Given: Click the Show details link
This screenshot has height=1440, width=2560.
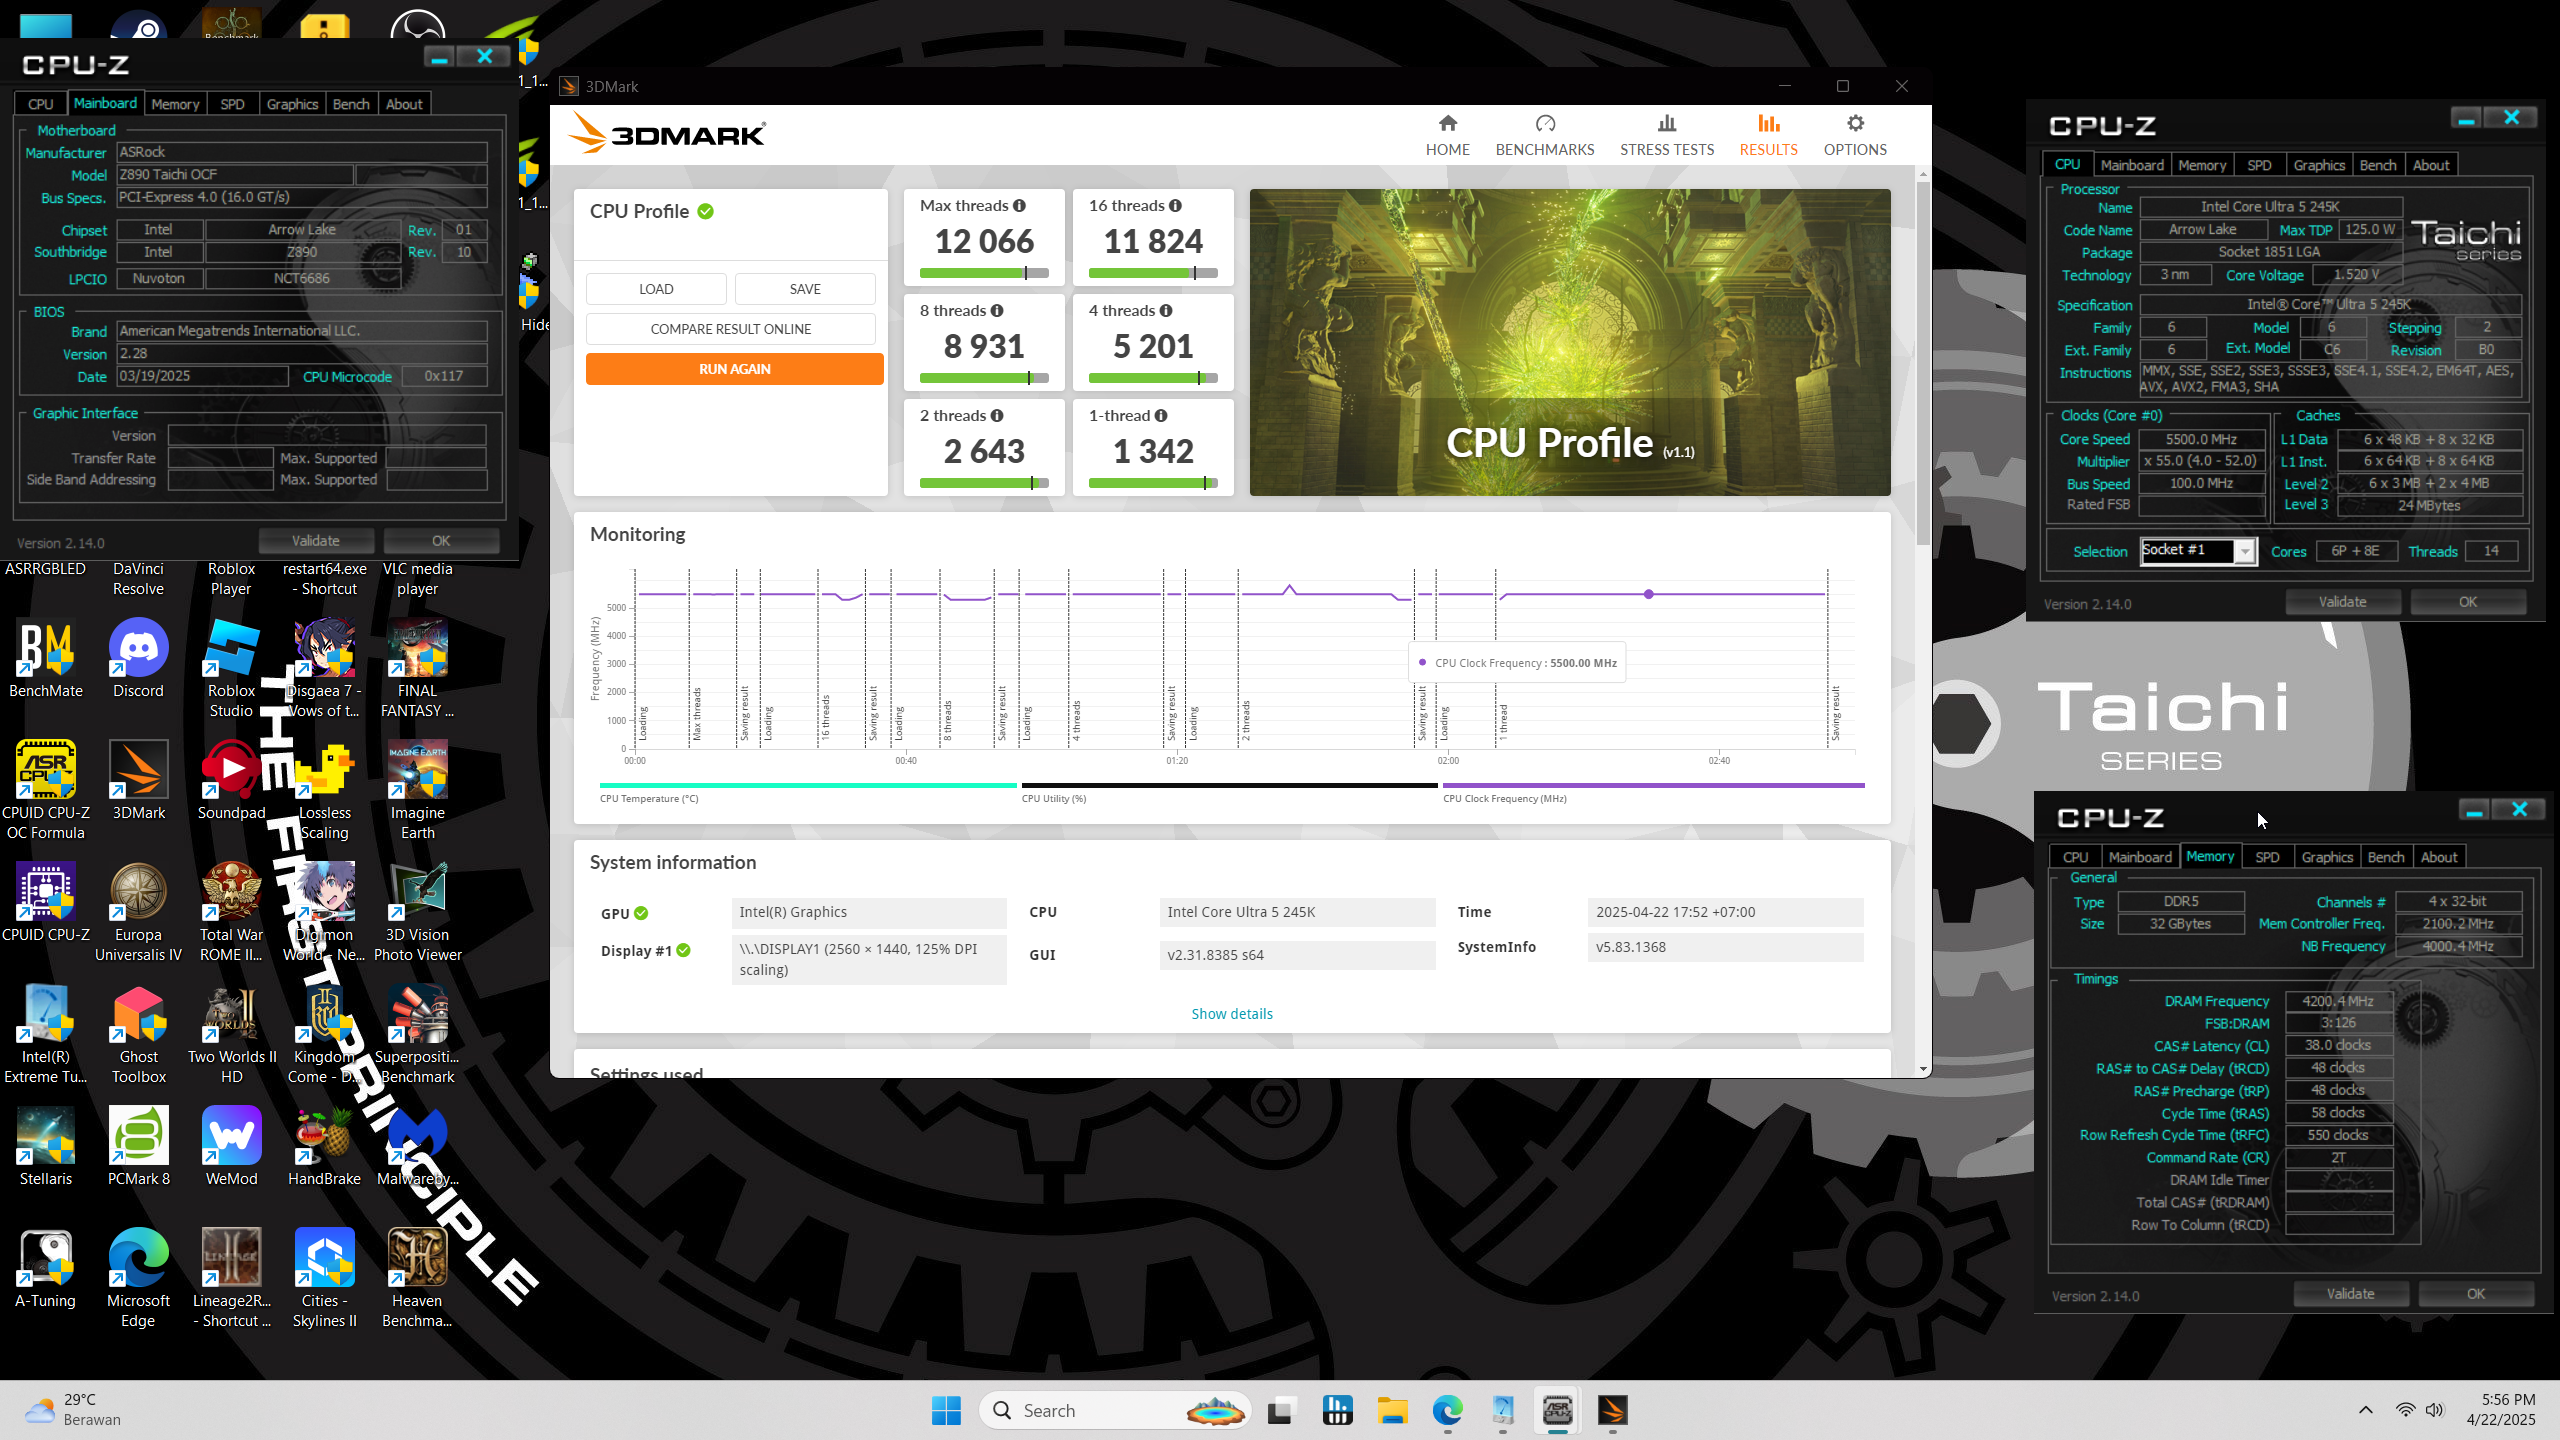Looking at the screenshot, I should pyautogui.click(x=1232, y=1014).
